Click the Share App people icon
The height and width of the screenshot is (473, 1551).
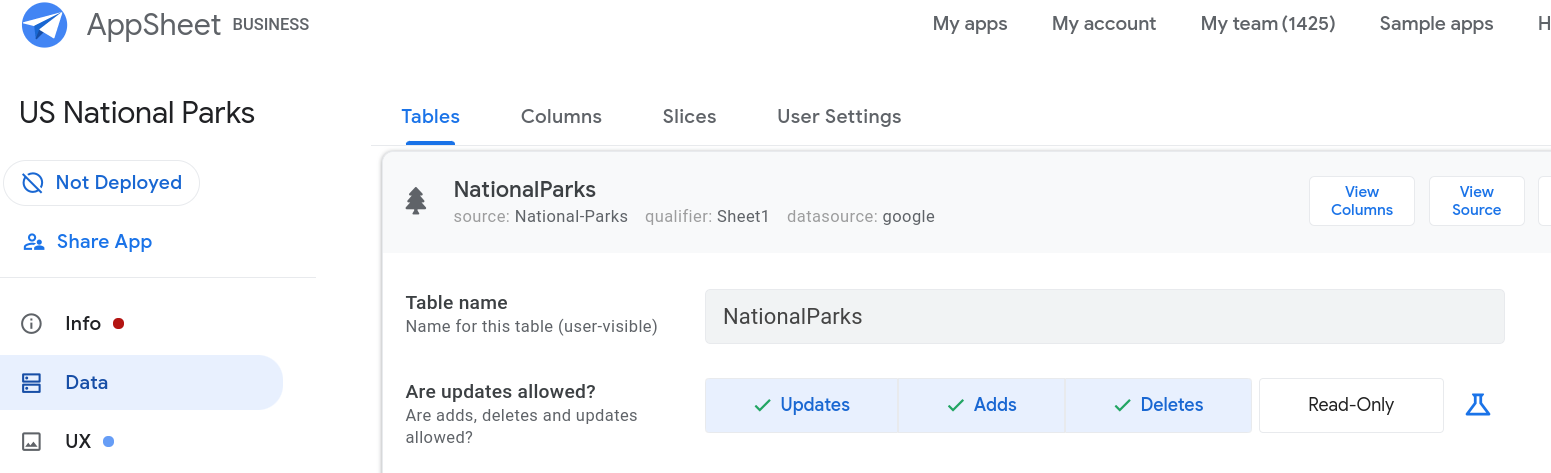tap(34, 242)
